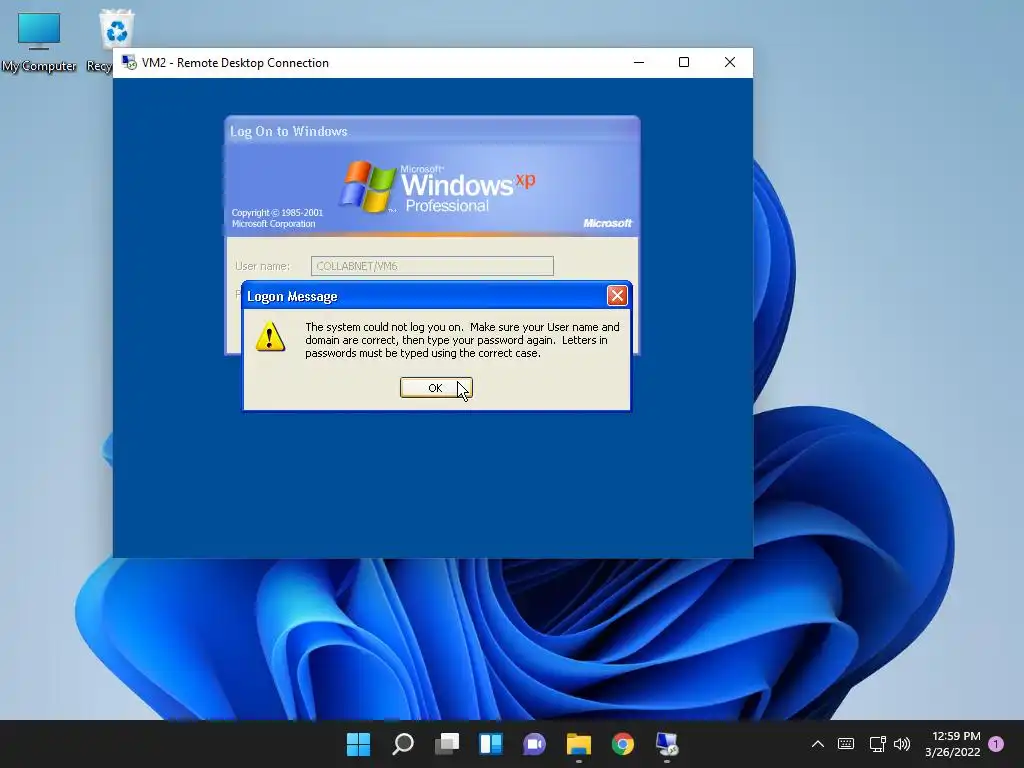The height and width of the screenshot is (768, 1024).
Task: Show hidden system tray icons
Action: (817, 744)
